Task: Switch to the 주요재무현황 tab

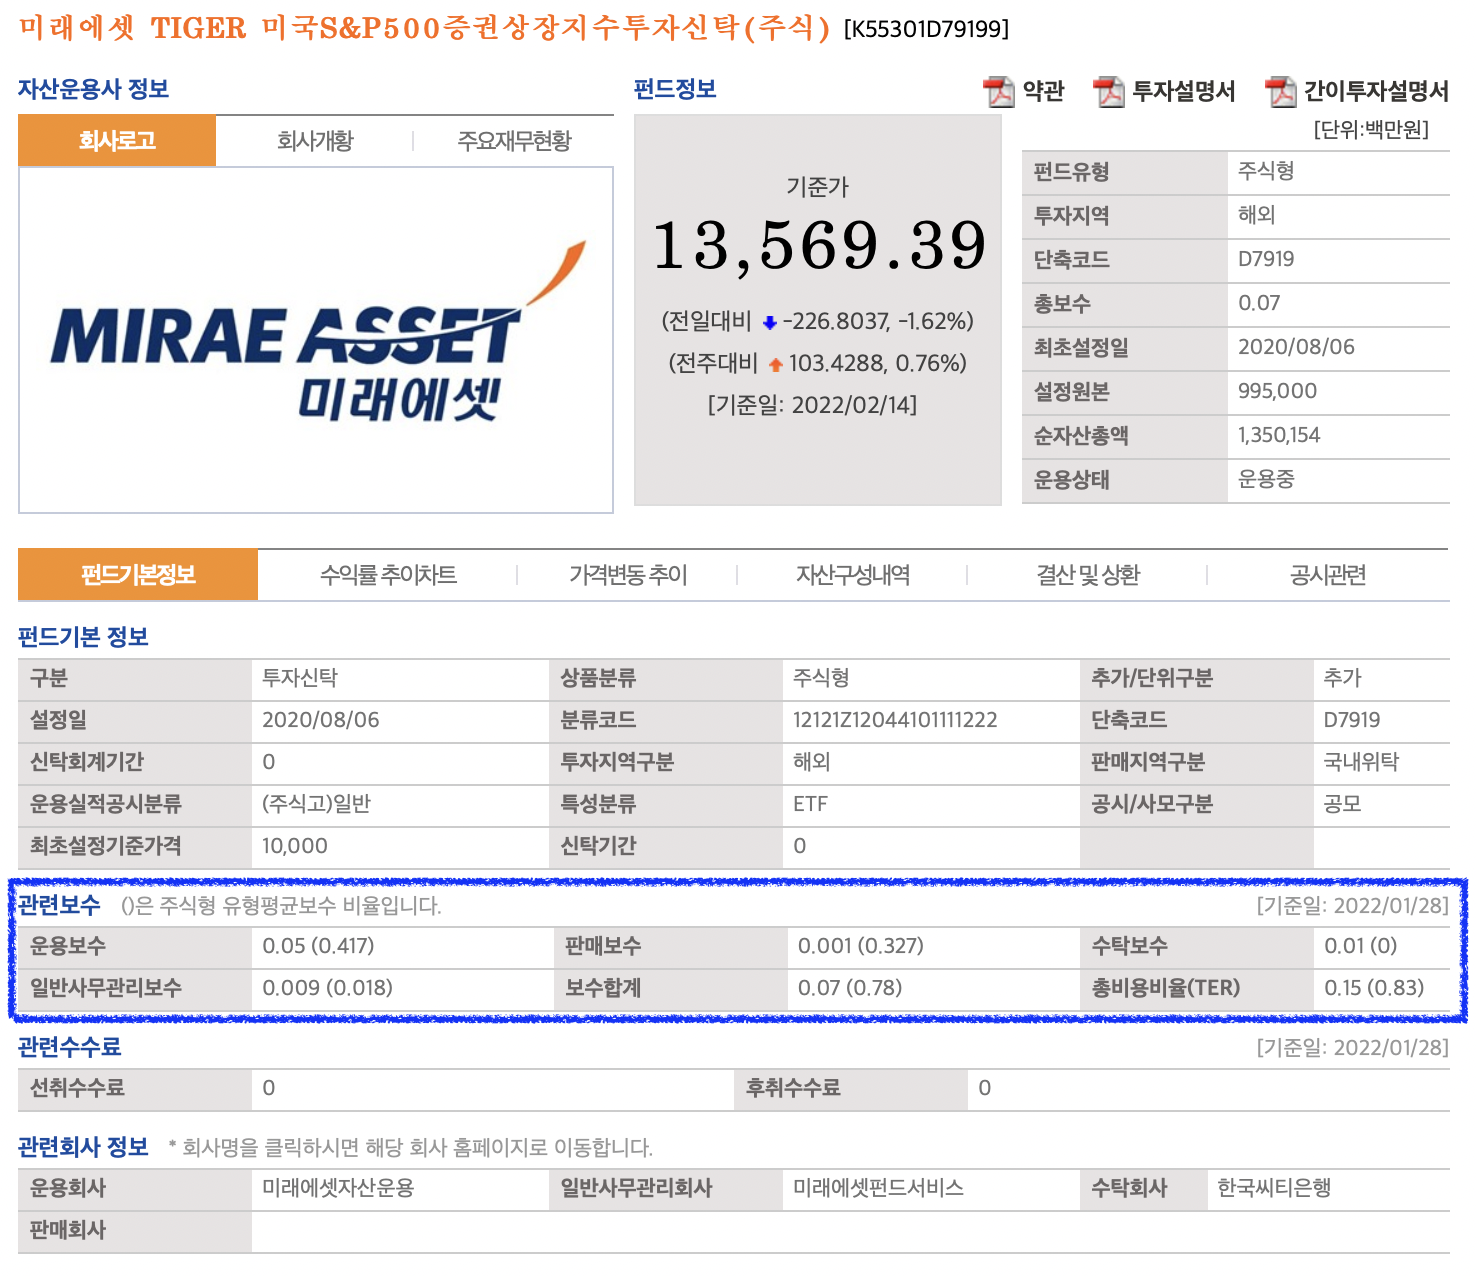Action: coord(514,141)
